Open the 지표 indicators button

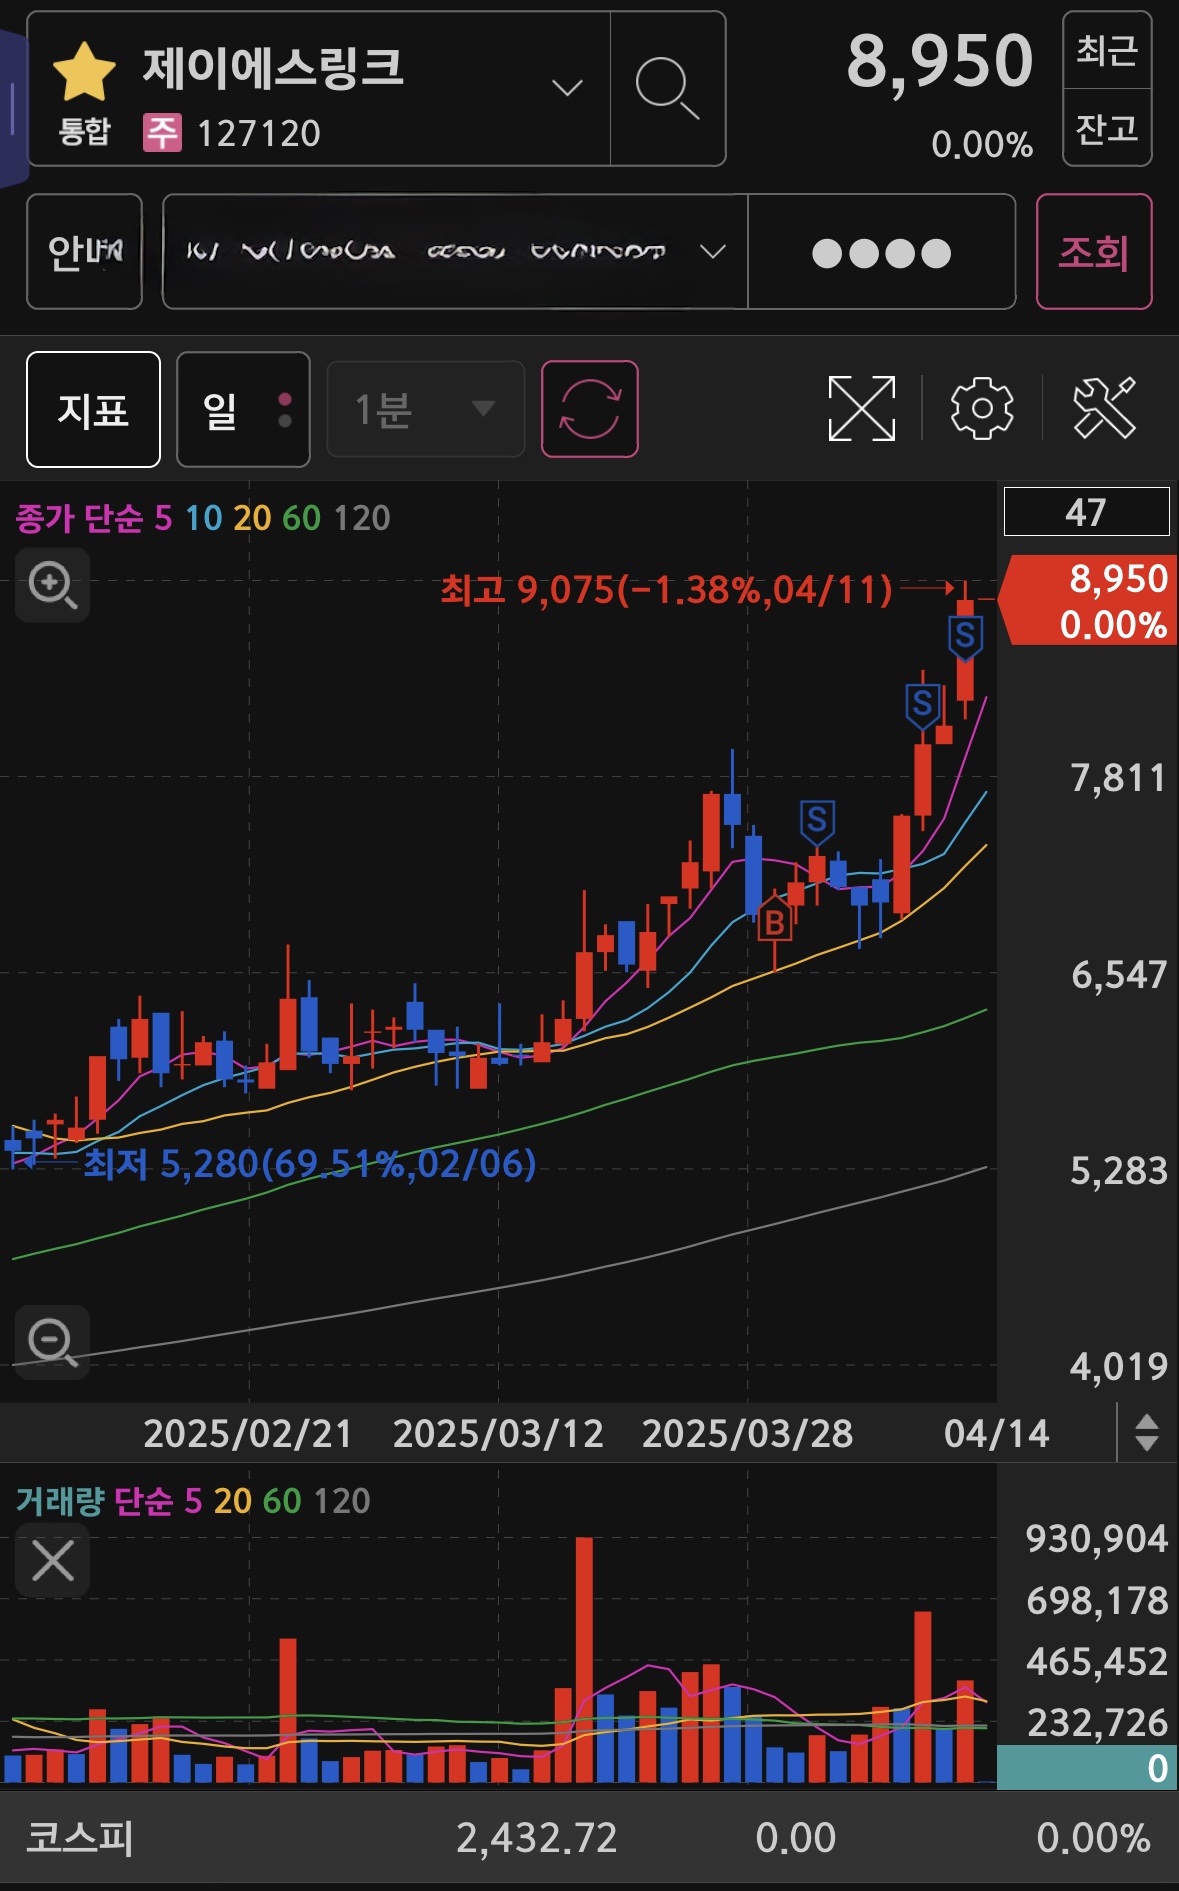pos(93,409)
